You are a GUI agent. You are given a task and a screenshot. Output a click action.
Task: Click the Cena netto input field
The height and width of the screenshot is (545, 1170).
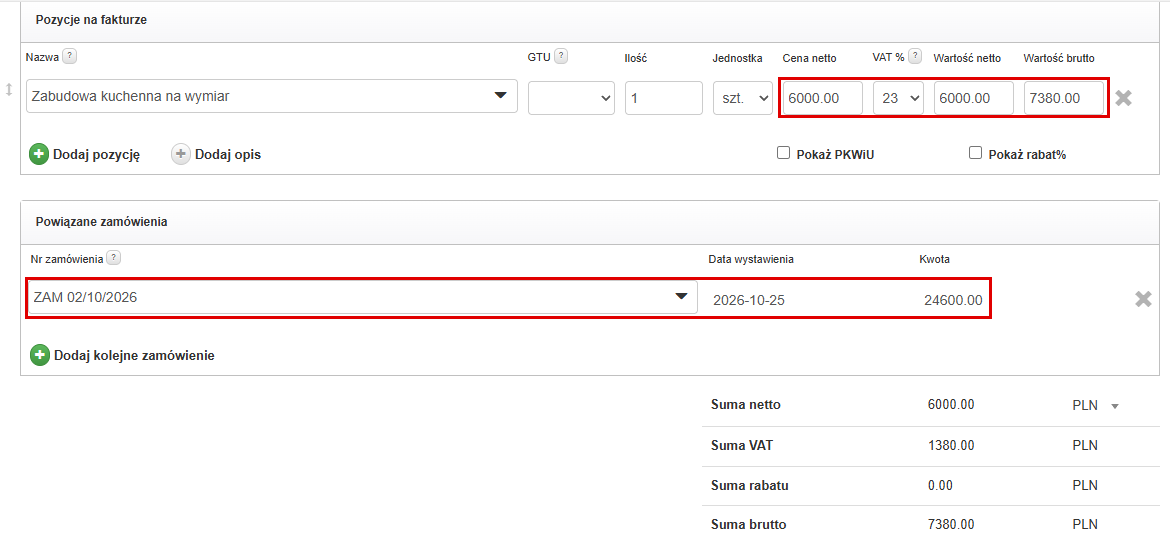point(823,98)
